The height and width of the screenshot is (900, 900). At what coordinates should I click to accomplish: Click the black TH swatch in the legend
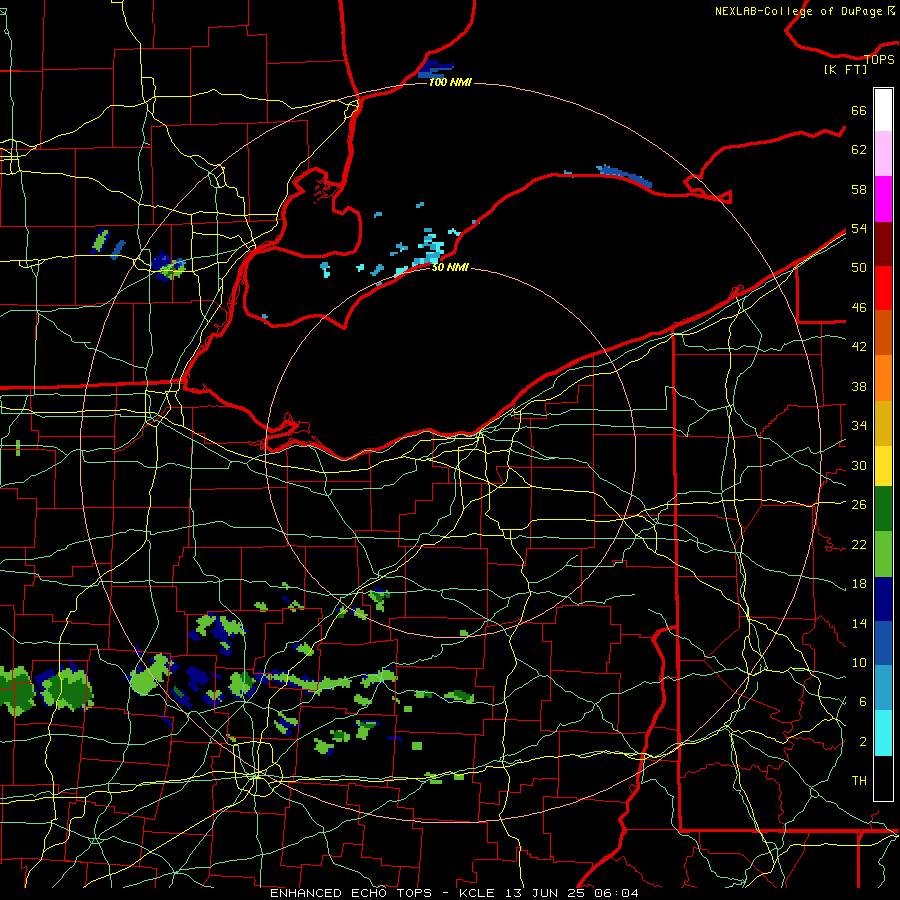click(883, 778)
